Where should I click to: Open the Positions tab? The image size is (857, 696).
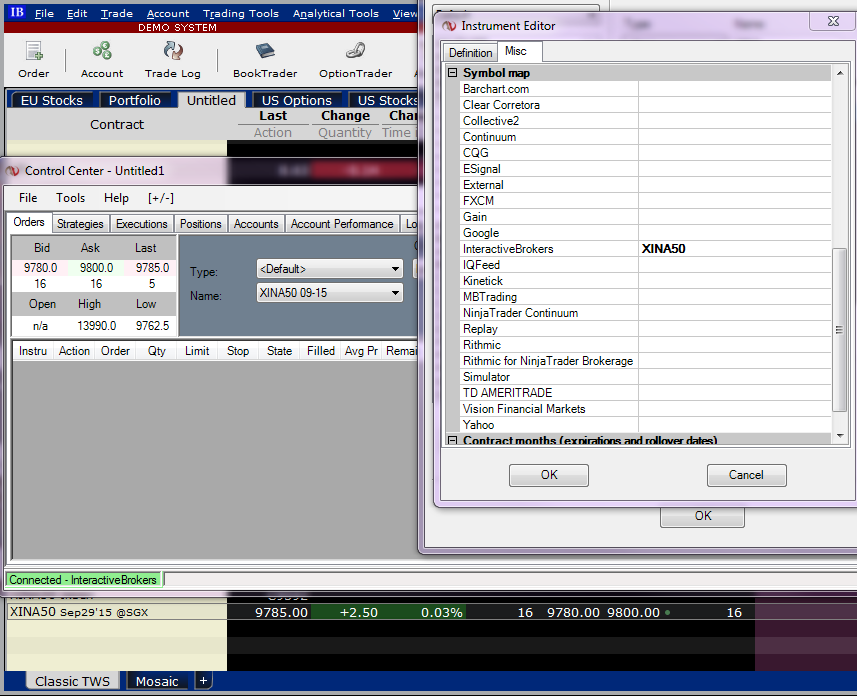click(201, 224)
